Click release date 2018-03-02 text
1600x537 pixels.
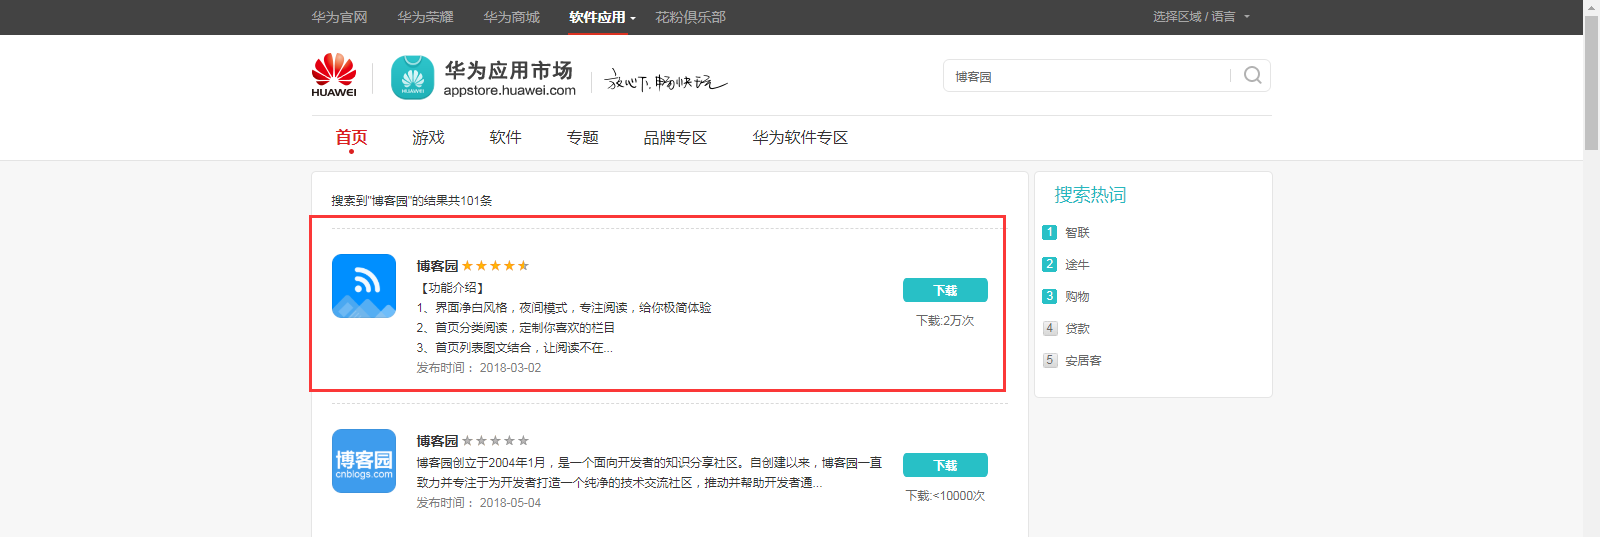tap(510, 368)
